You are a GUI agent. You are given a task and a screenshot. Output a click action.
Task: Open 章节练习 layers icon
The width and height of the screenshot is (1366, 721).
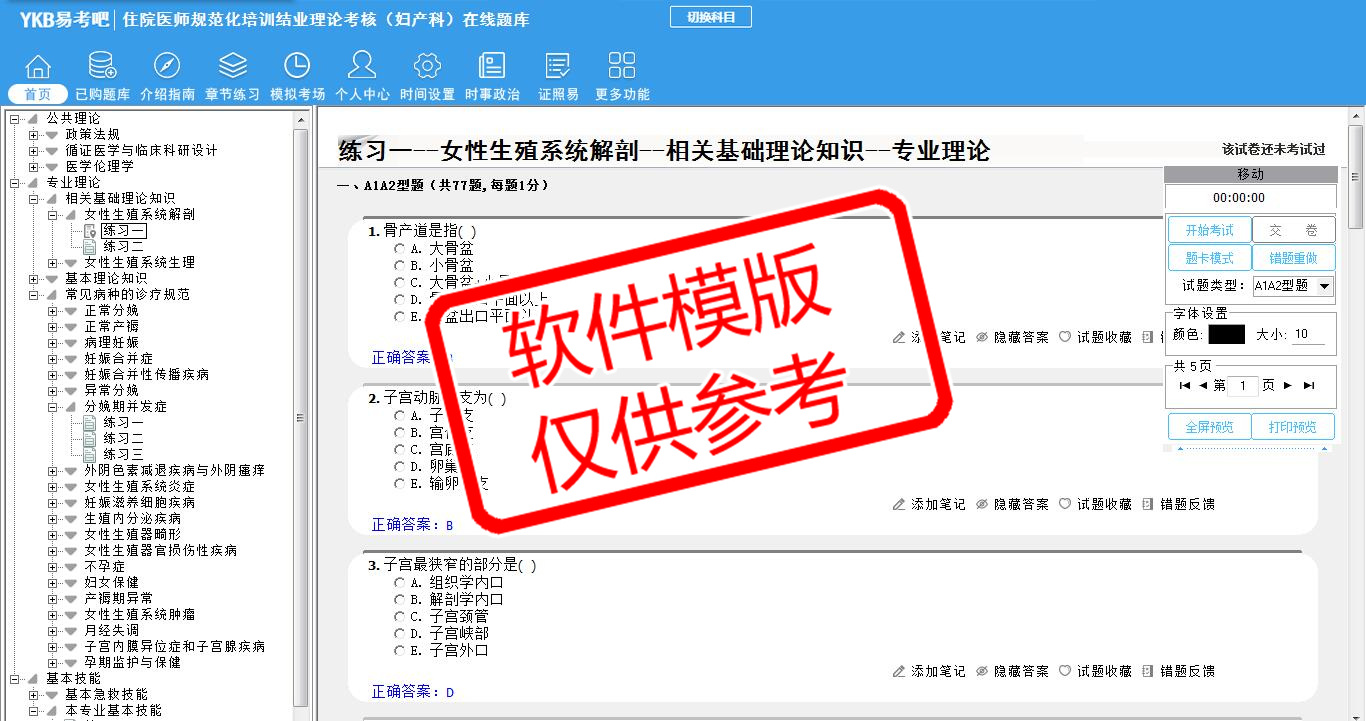(232, 67)
